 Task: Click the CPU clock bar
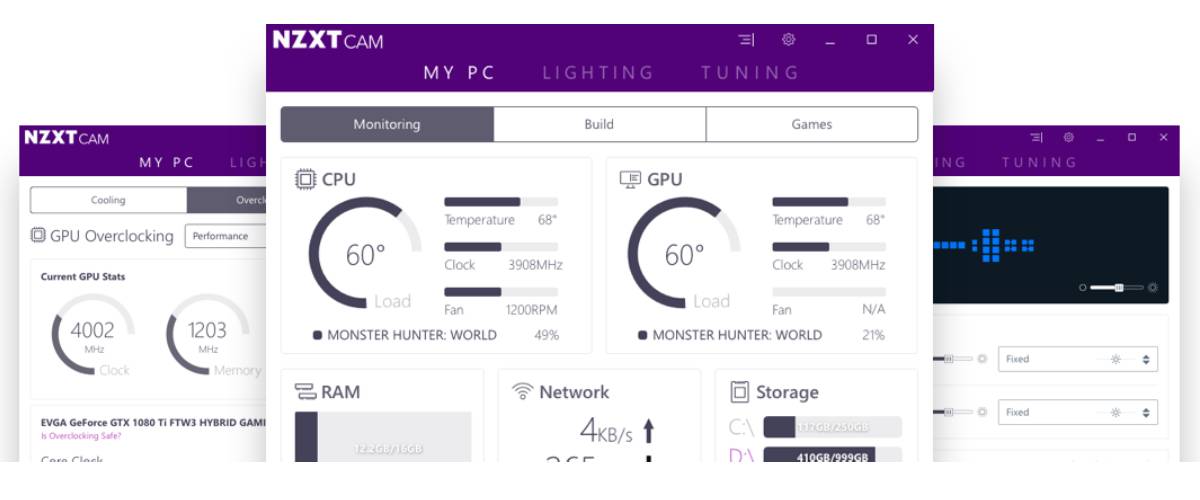click(501, 247)
